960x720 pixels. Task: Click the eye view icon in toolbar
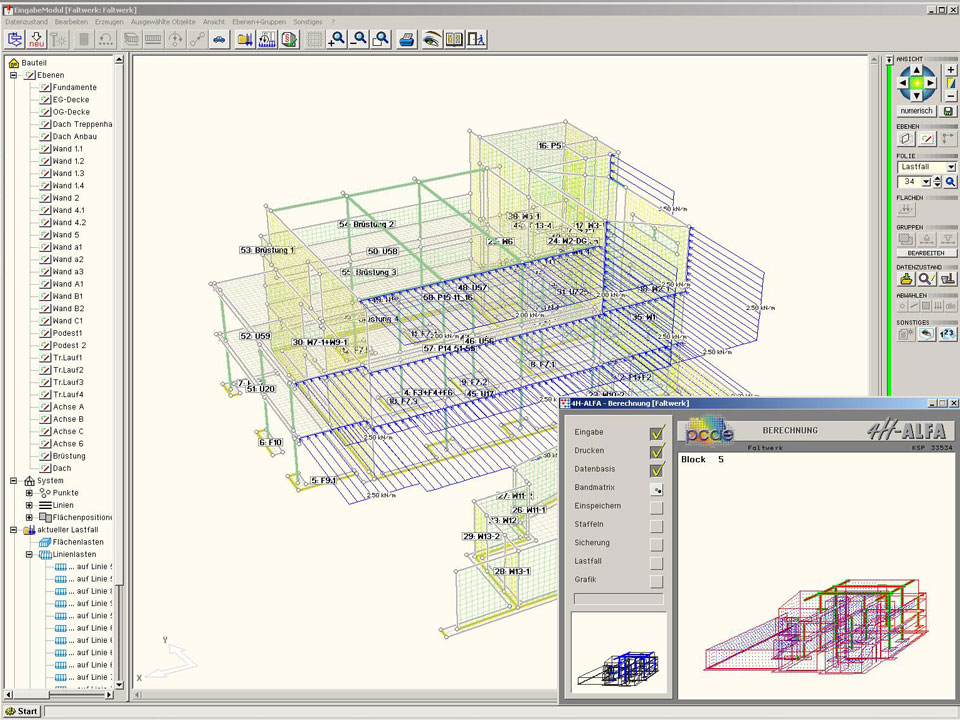click(x=432, y=40)
